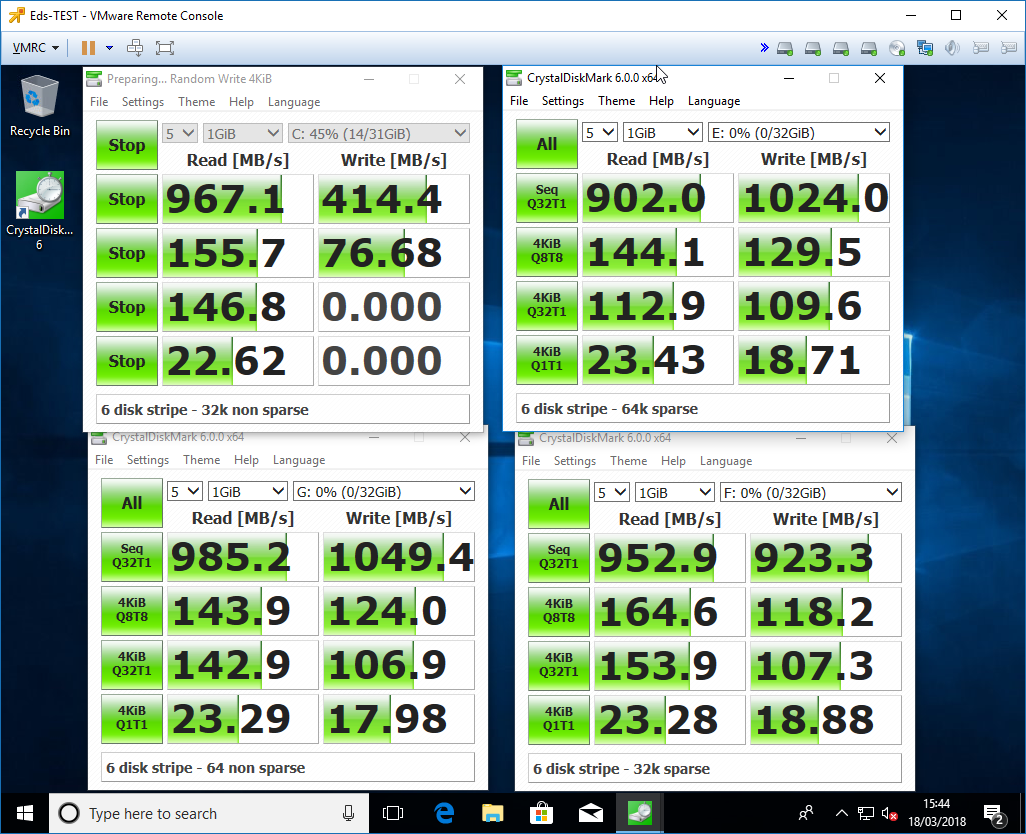This screenshot has width=1026, height=834.
Task: Click Stop button beside 22.62 read value
Action: tap(127, 361)
